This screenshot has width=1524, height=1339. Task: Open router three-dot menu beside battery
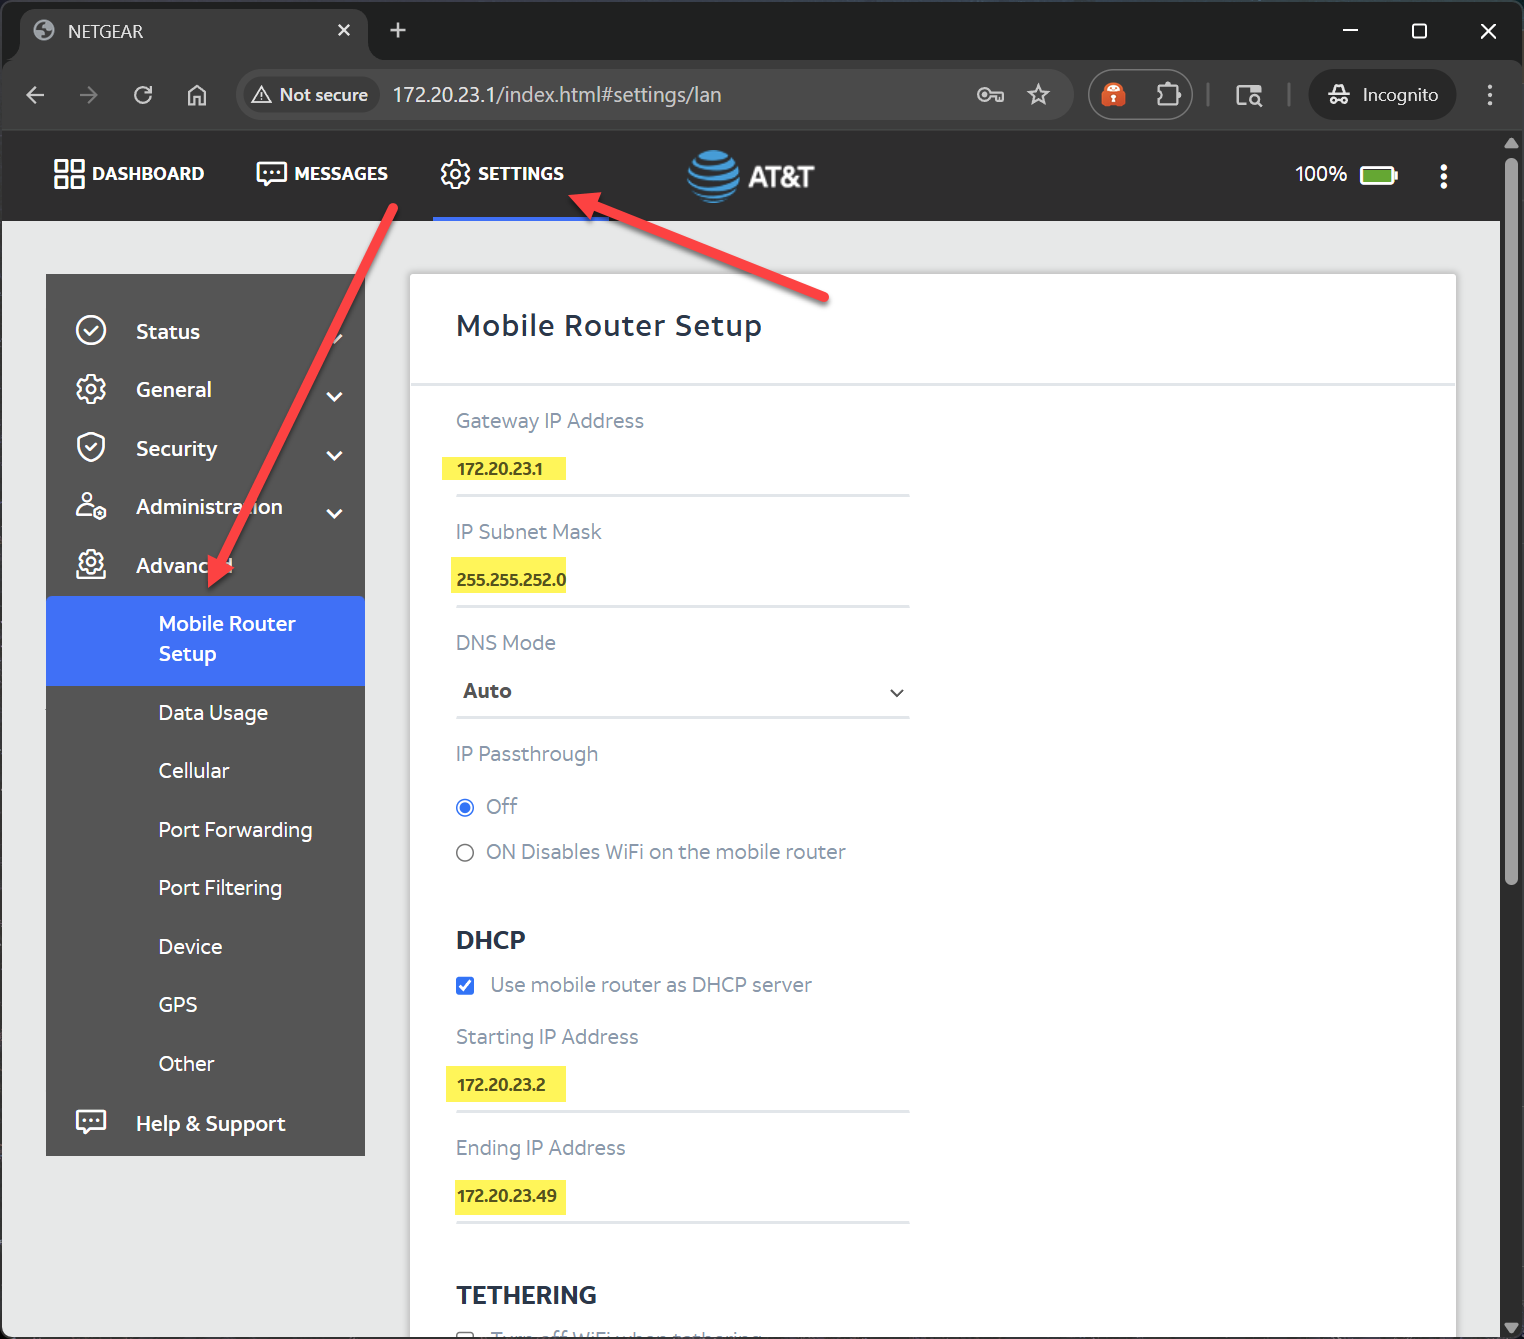pyautogui.click(x=1443, y=176)
